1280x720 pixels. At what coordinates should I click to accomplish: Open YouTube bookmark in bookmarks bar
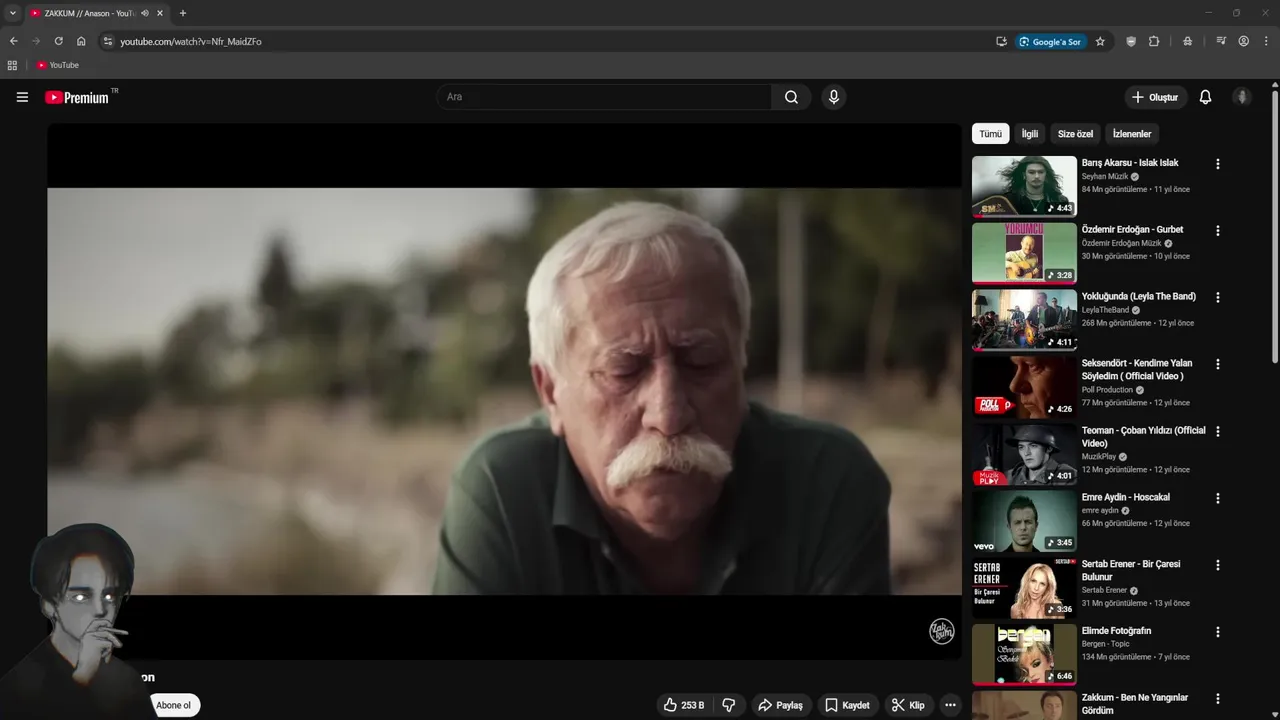click(58, 65)
